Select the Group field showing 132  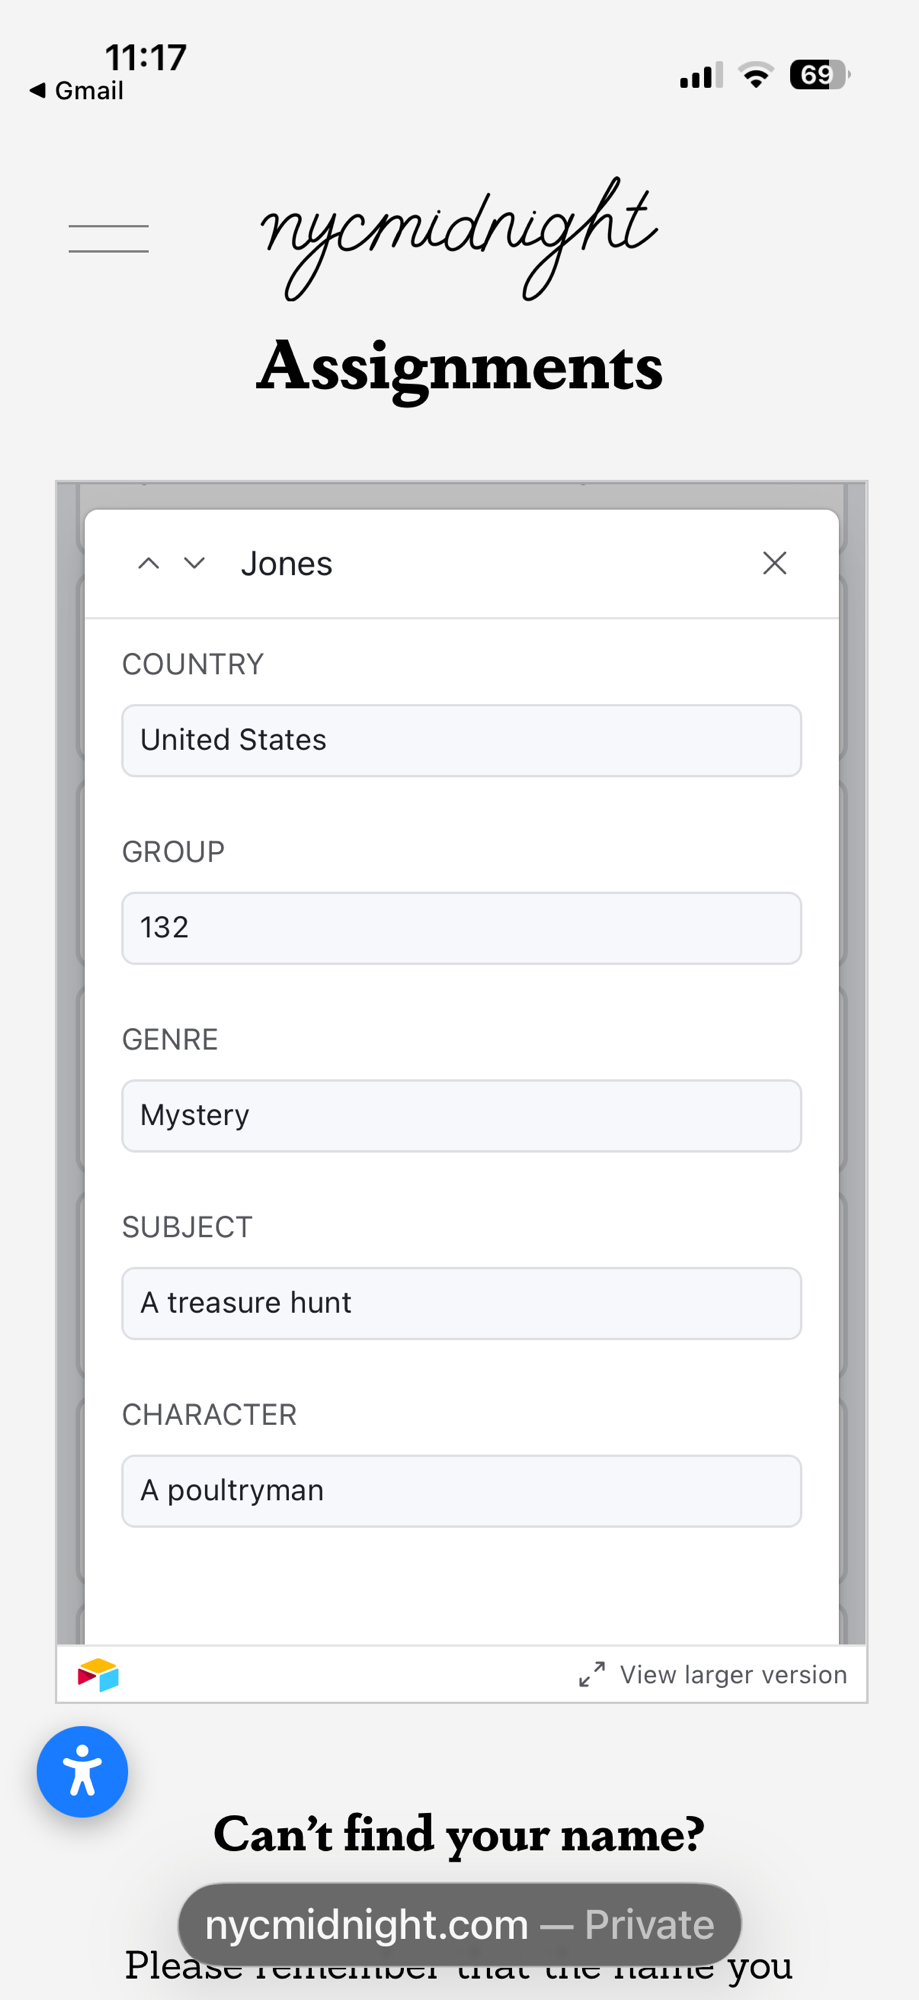pyautogui.click(x=461, y=928)
